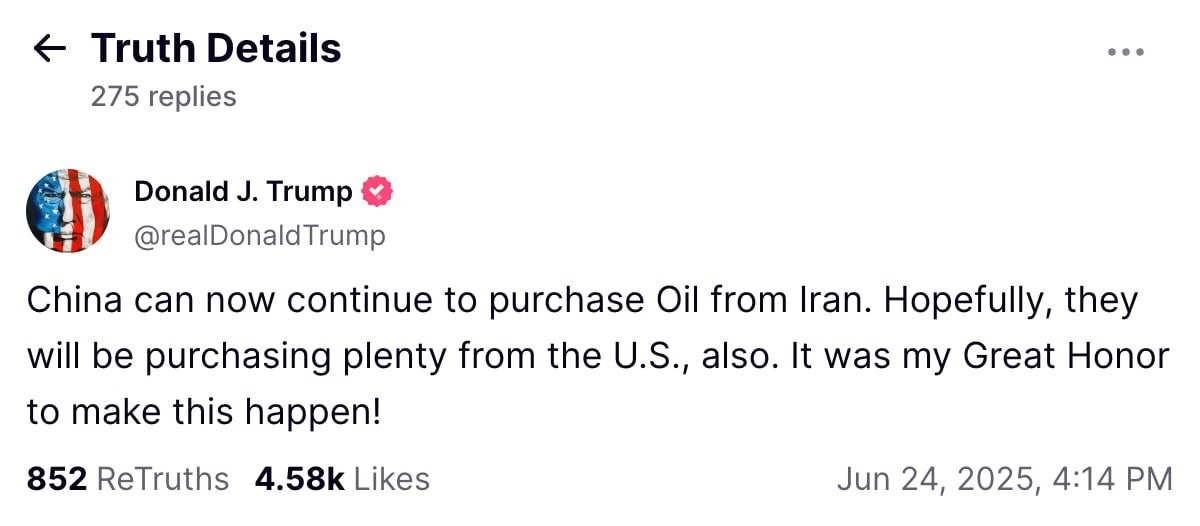The width and height of the screenshot is (1200, 526).
Task: Select the ReTruths label
Action: (163, 479)
